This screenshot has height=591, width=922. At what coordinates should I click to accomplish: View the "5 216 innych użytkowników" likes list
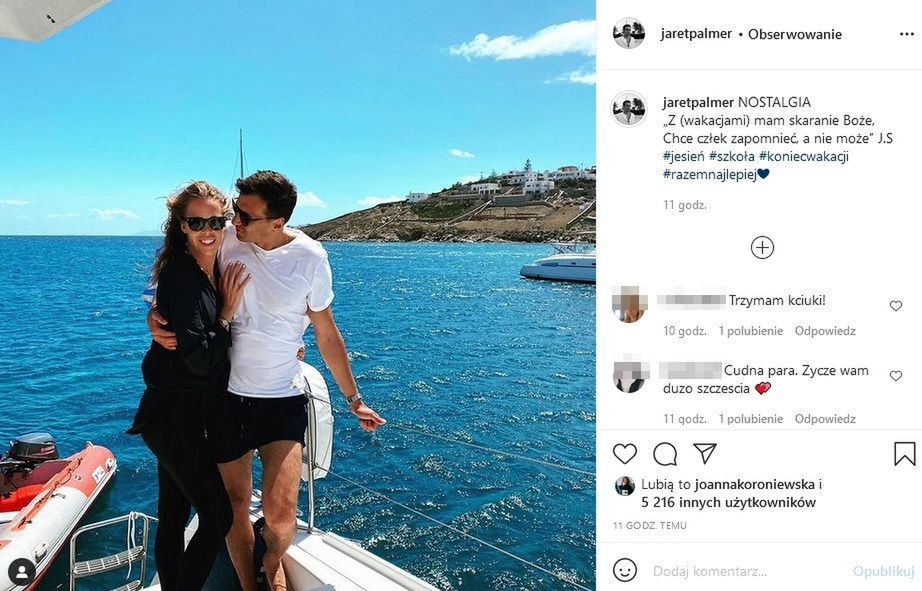pyautogui.click(x=729, y=503)
